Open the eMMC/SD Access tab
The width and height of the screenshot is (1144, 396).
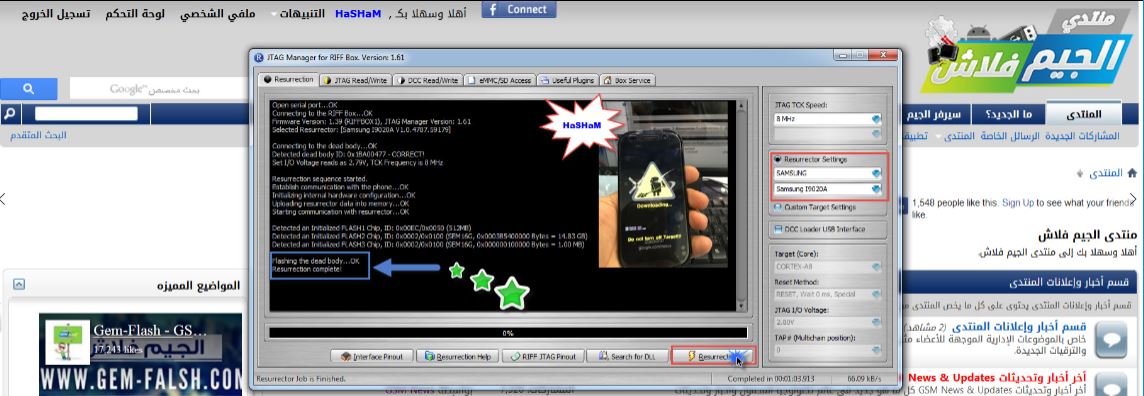[500, 80]
